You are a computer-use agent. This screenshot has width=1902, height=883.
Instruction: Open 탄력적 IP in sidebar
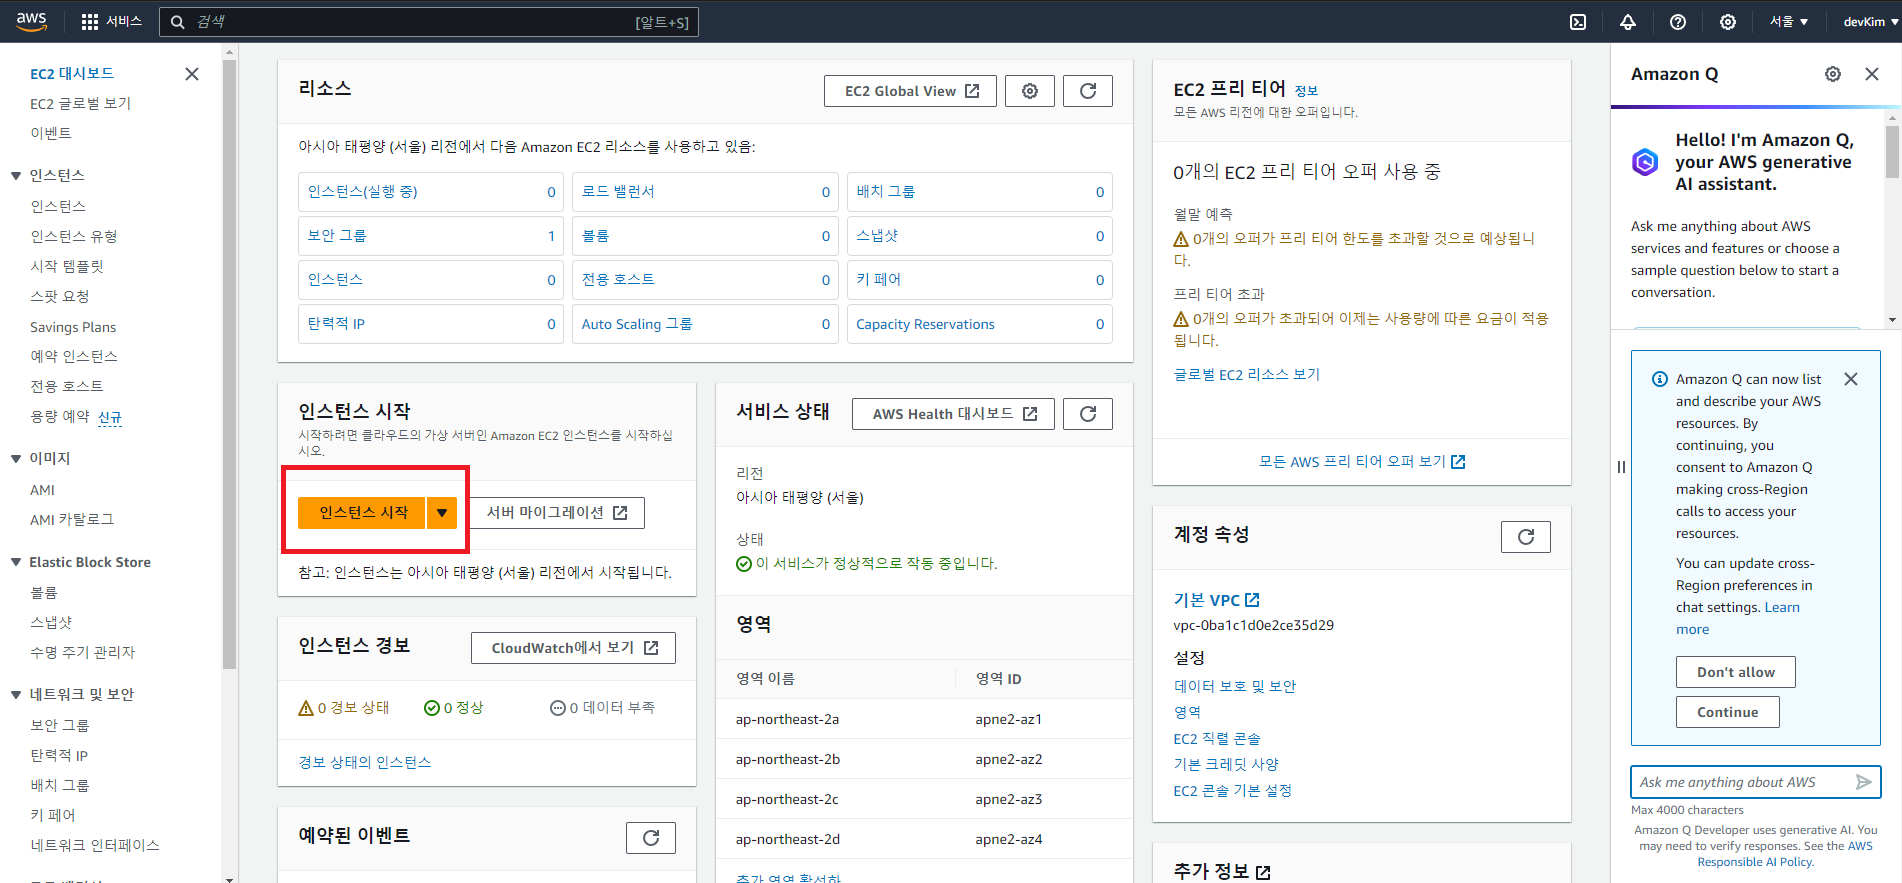(x=59, y=756)
